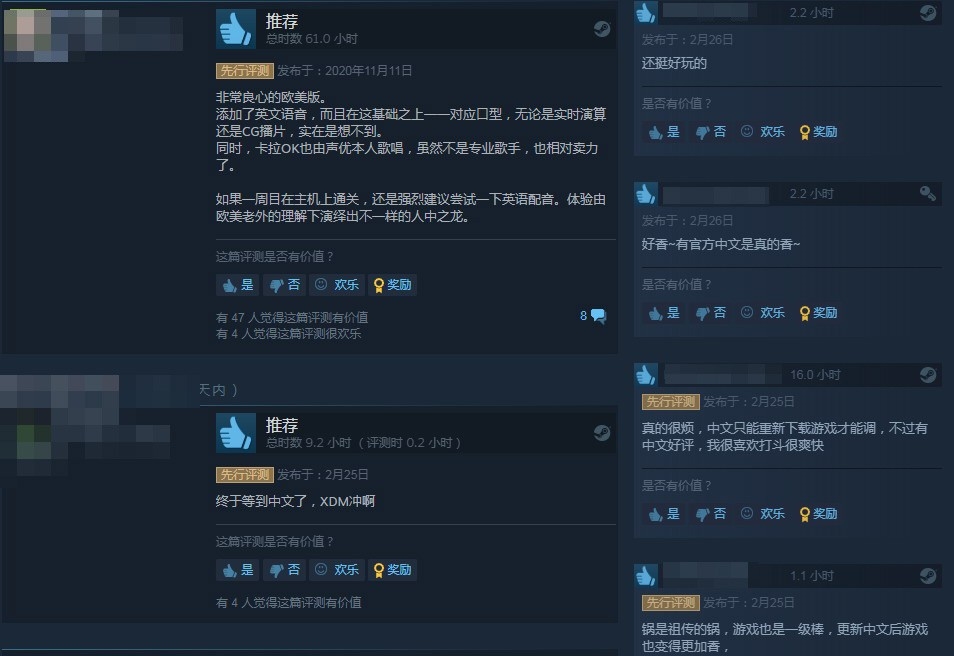This screenshot has height=656, width=954.
Task: Give 奖励 to the 好香 review
Action: click(818, 313)
